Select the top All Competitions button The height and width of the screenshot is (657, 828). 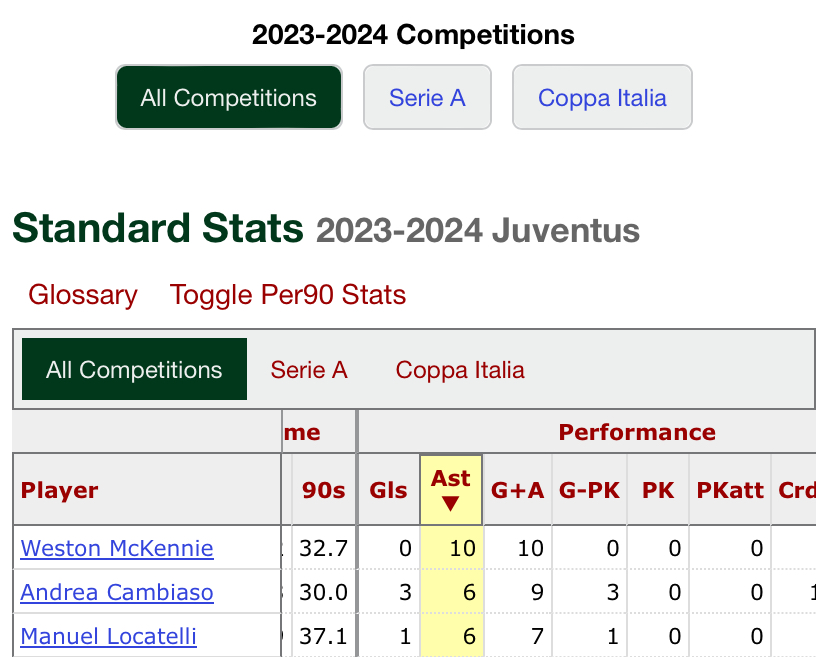pyautogui.click(x=229, y=98)
